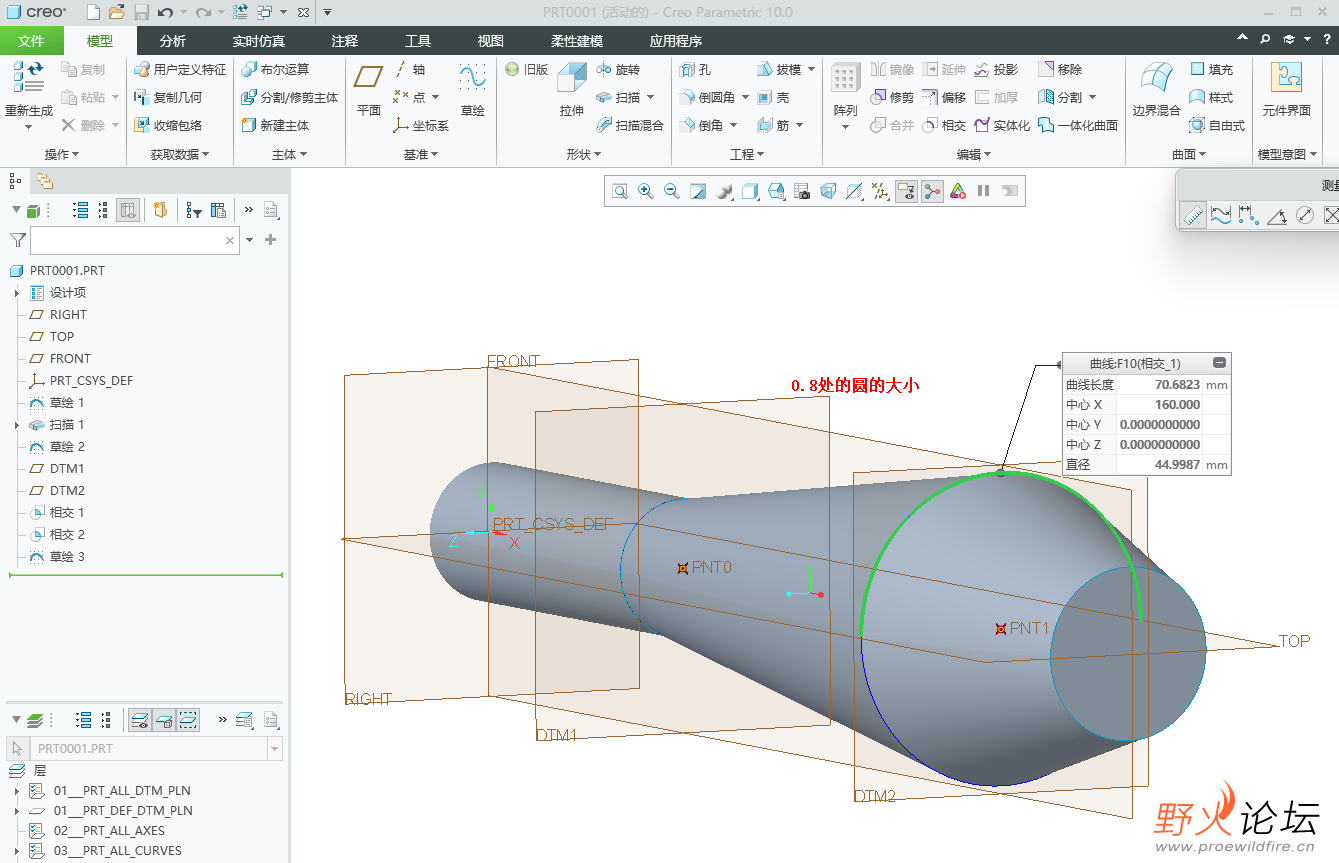Select the Hole (孔) tool
1339x863 pixels.
tap(695, 69)
